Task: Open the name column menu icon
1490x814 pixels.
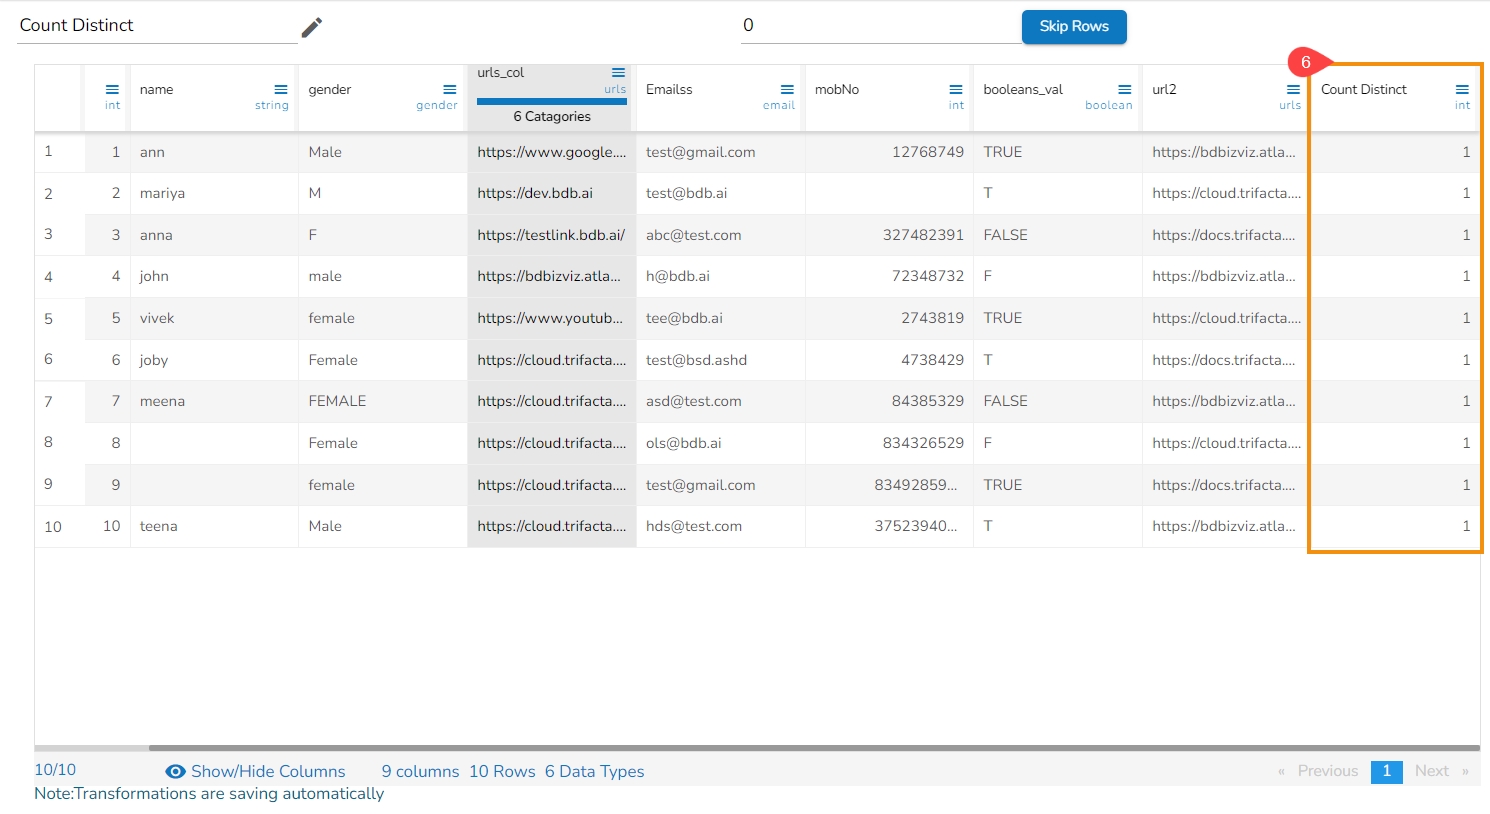Action: pos(281,90)
